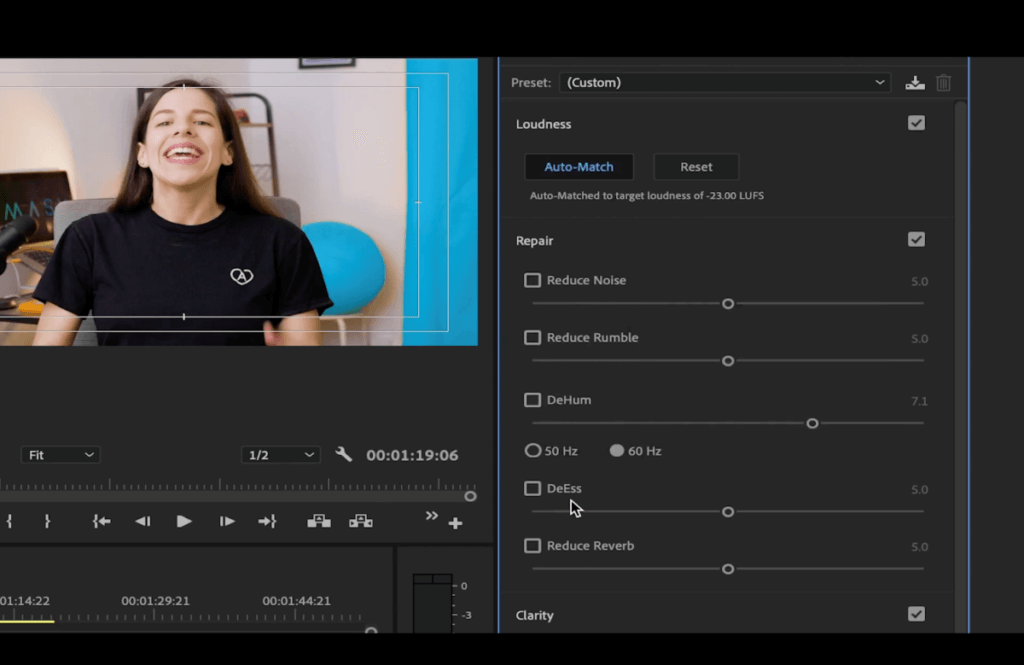
Task: Jump to the Out point marker
Action: tap(268, 520)
